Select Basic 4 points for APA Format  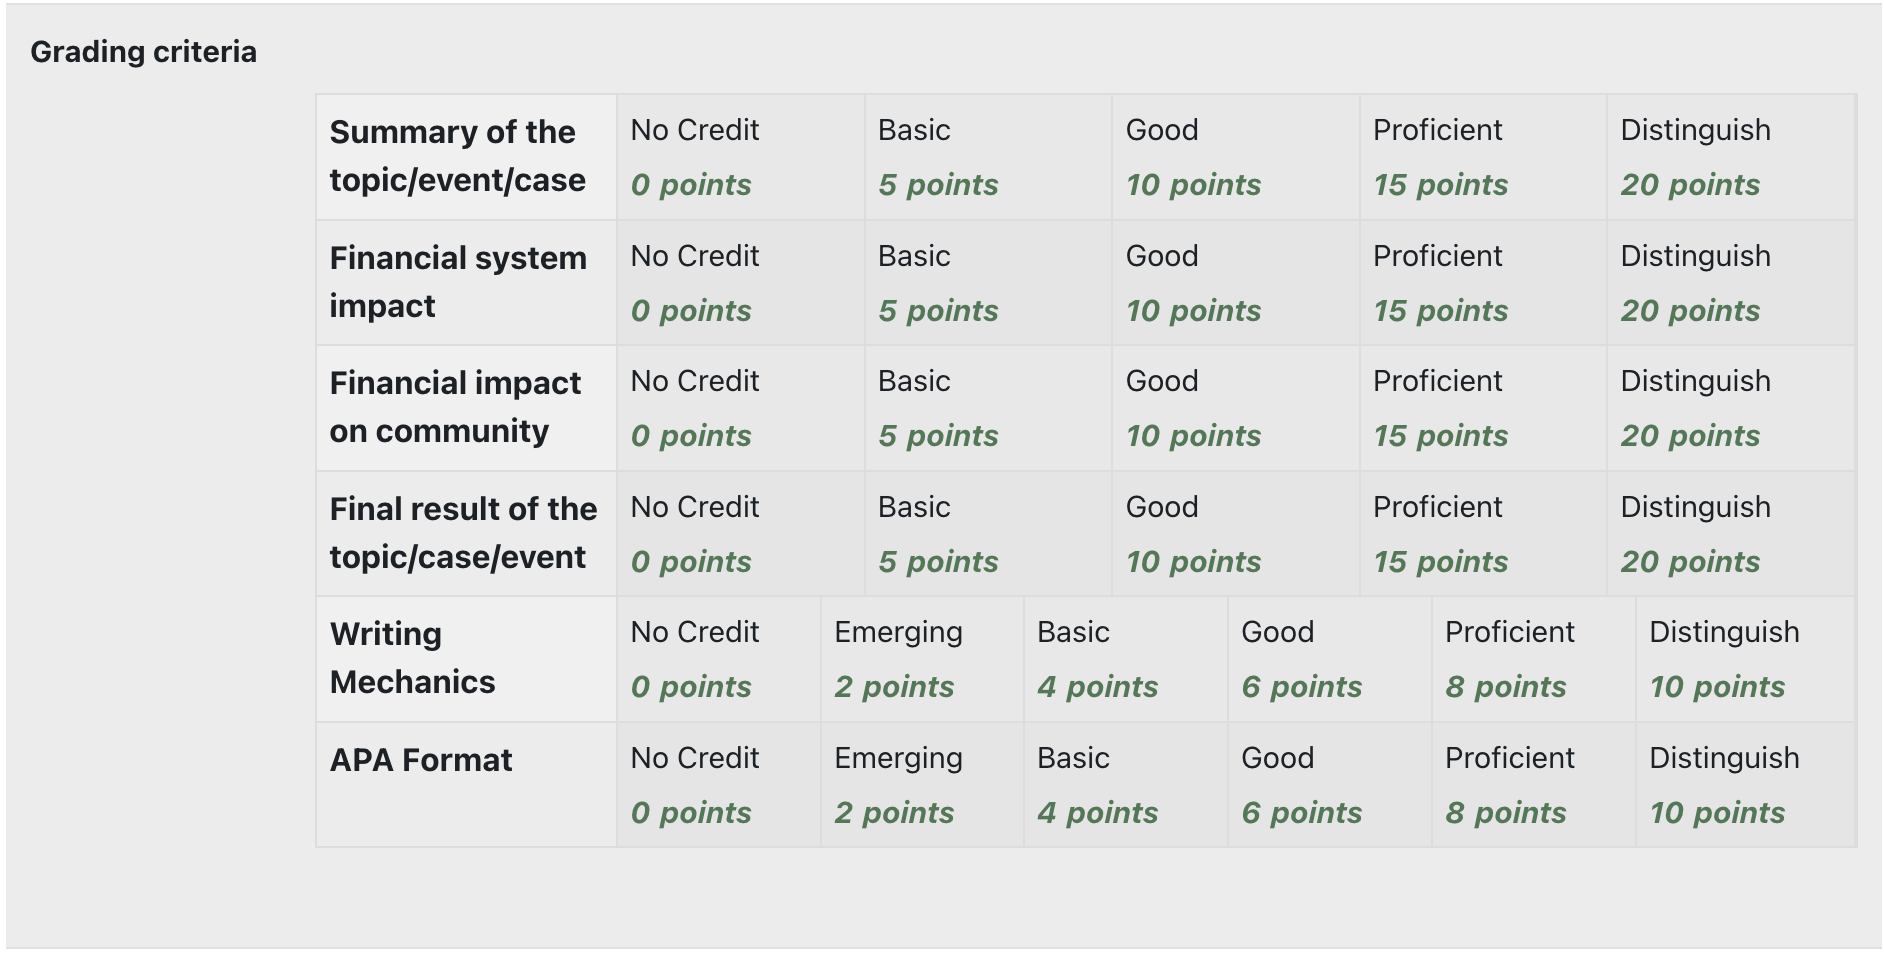click(x=1125, y=785)
